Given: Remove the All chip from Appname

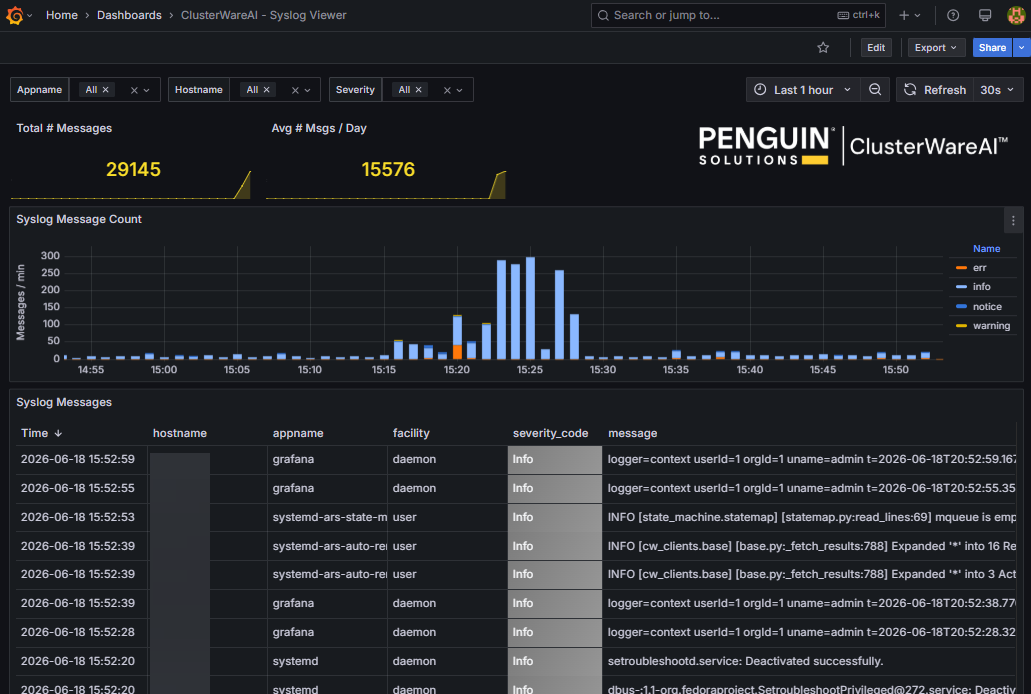Looking at the screenshot, I should click(x=105, y=89).
